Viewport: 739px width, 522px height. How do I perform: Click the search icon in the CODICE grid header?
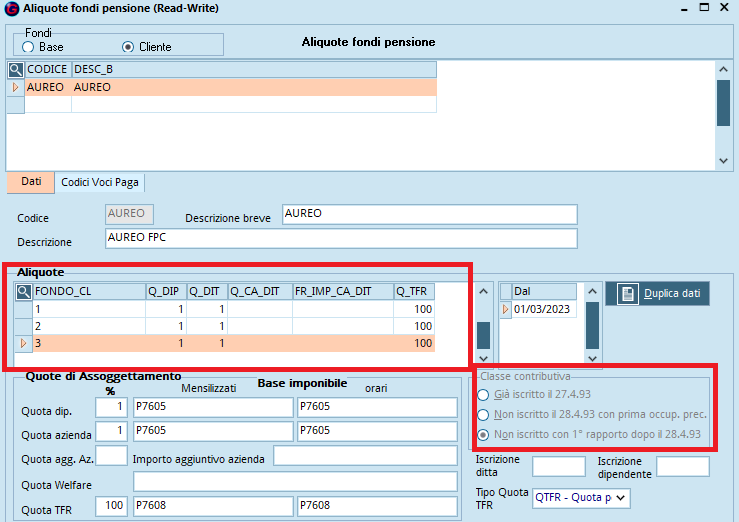(x=16, y=70)
